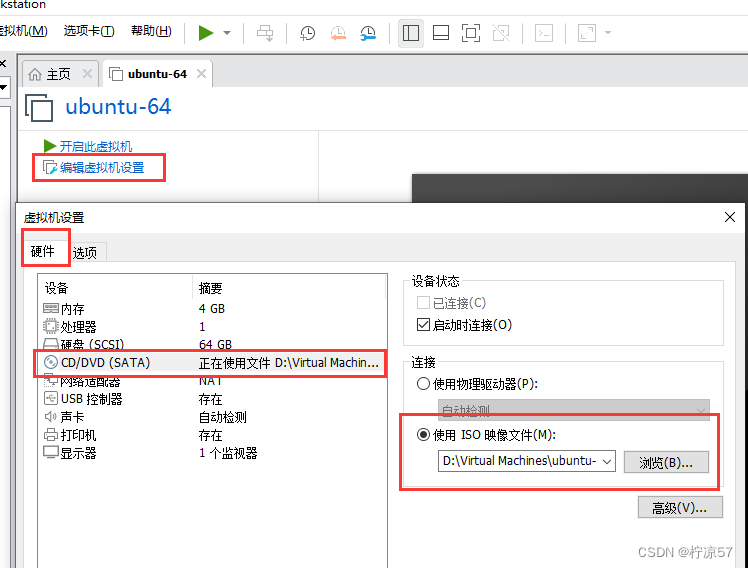This screenshot has height=568, width=748.
Task: Click the CPU icon for 处理器
Action: pos(51,326)
